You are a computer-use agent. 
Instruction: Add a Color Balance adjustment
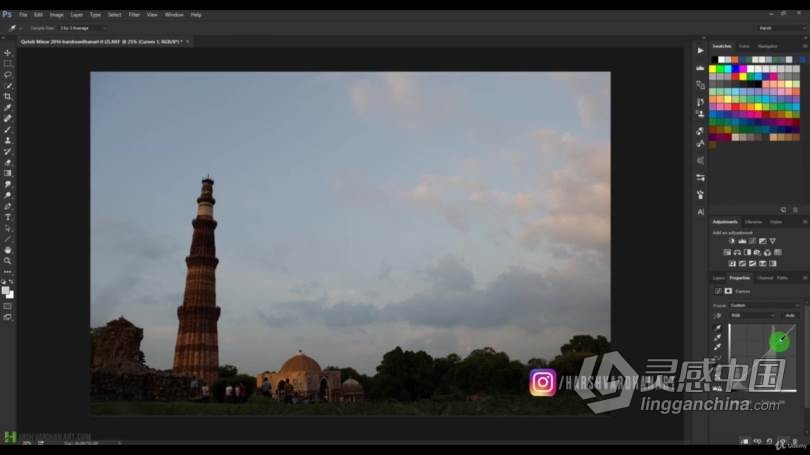click(737, 253)
